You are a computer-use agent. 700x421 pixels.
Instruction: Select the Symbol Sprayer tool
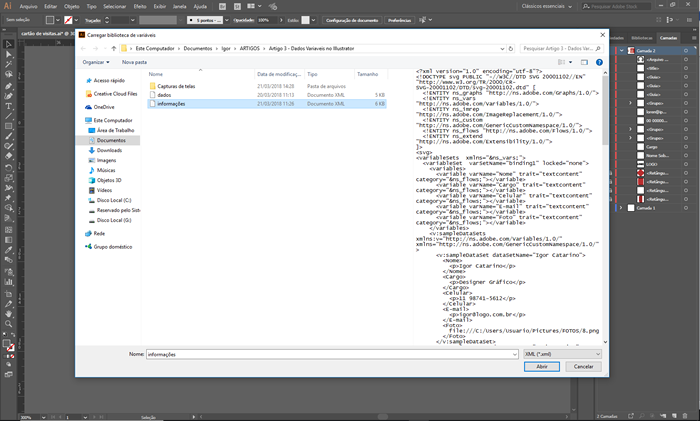[8, 271]
